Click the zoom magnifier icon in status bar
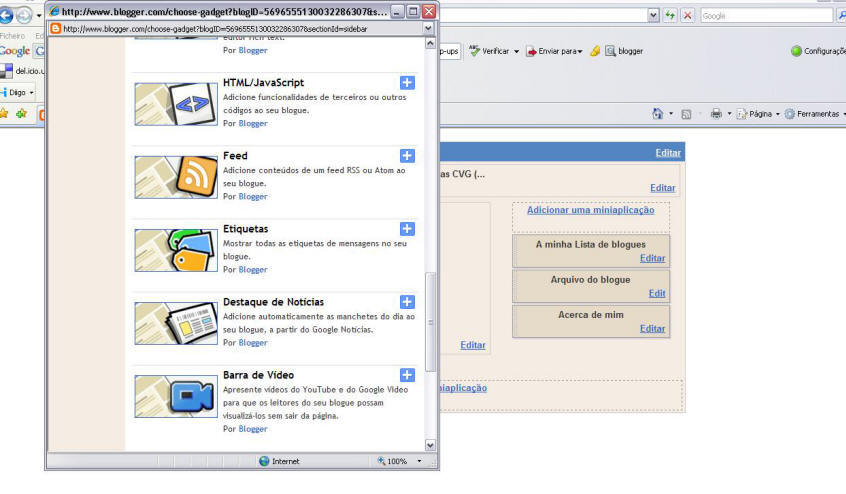The width and height of the screenshot is (846, 494). (x=381, y=461)
